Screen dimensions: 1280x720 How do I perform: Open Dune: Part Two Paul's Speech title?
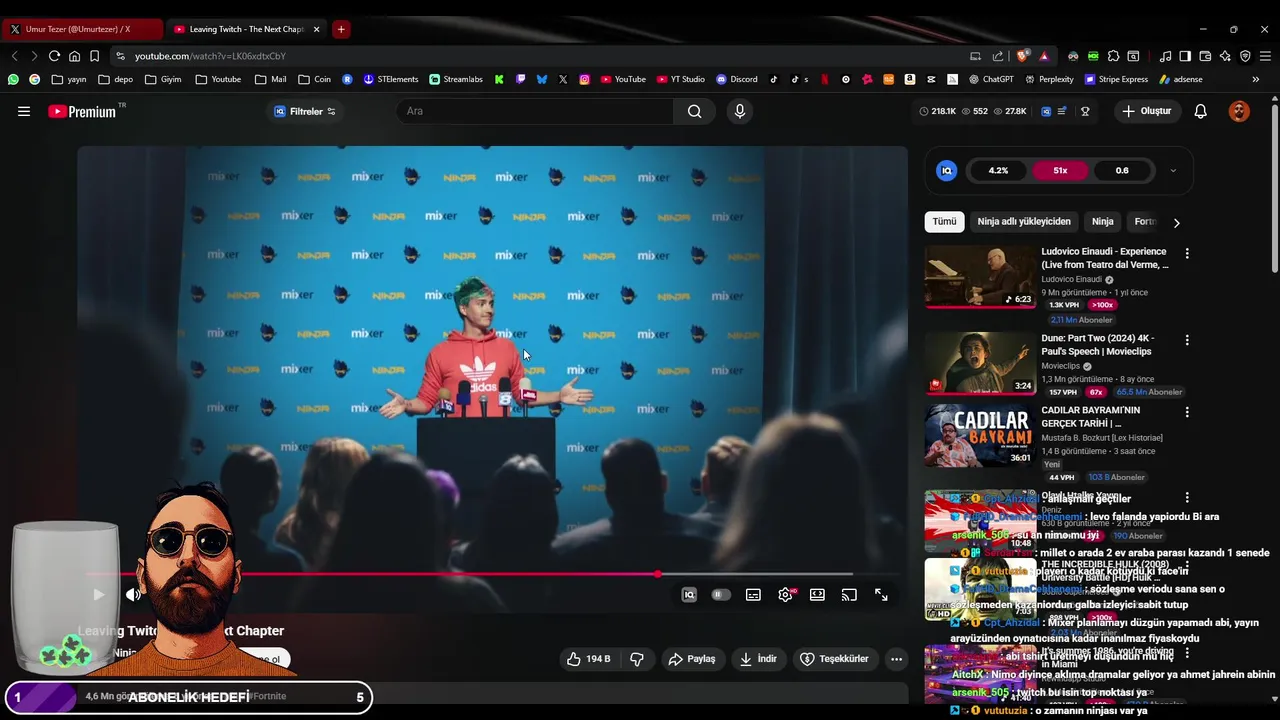tap(1097, 345)
